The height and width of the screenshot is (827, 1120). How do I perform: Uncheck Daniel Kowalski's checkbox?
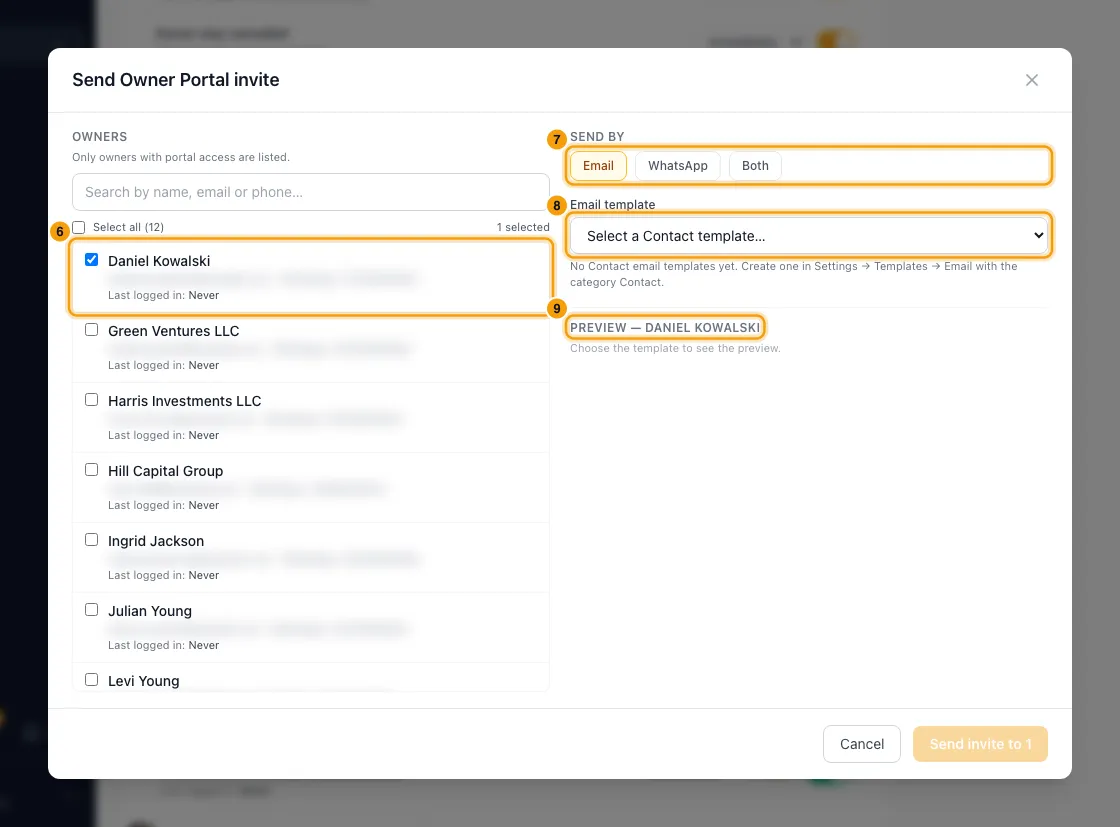click(x=91, y=259)
